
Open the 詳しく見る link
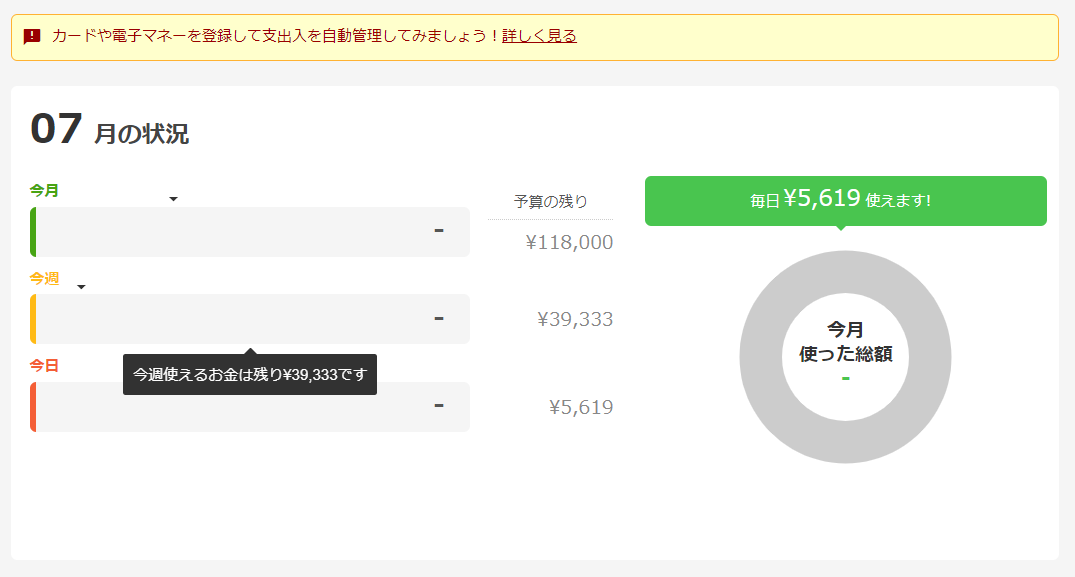(x=539, y=37)
